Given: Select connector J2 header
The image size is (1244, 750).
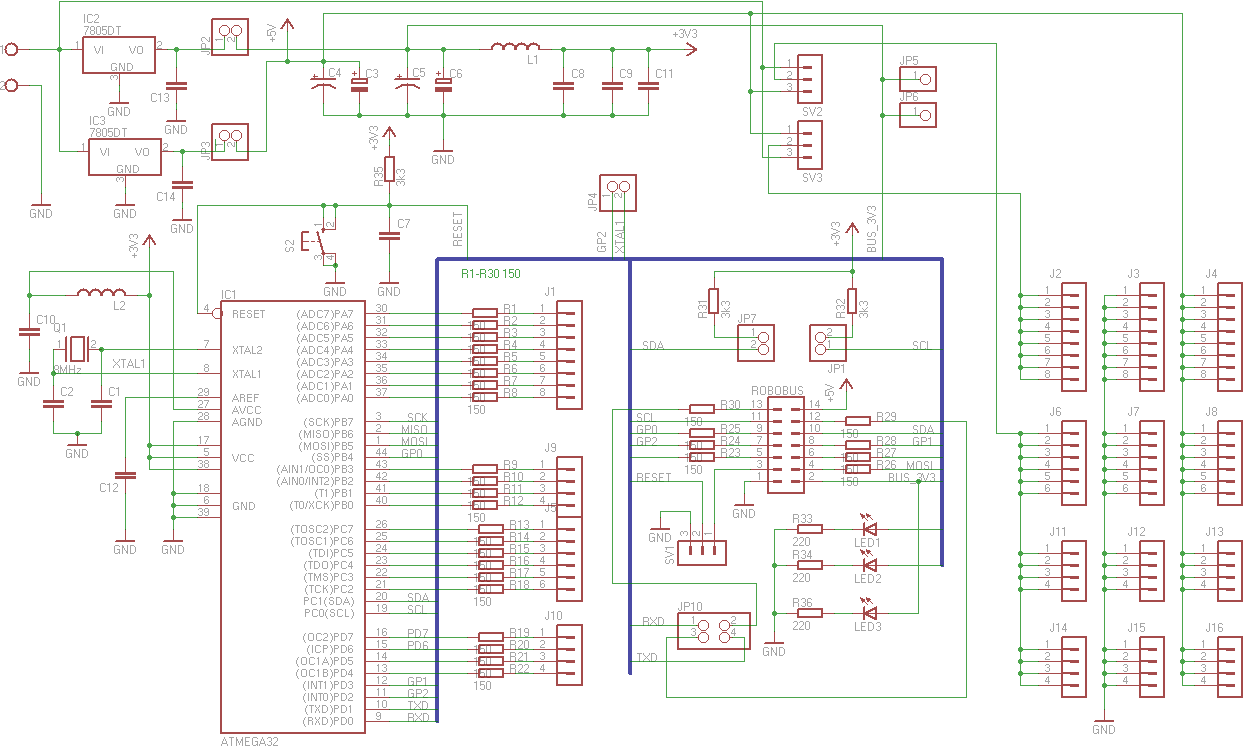Looking at the screenshot, I should [1073, 337].
